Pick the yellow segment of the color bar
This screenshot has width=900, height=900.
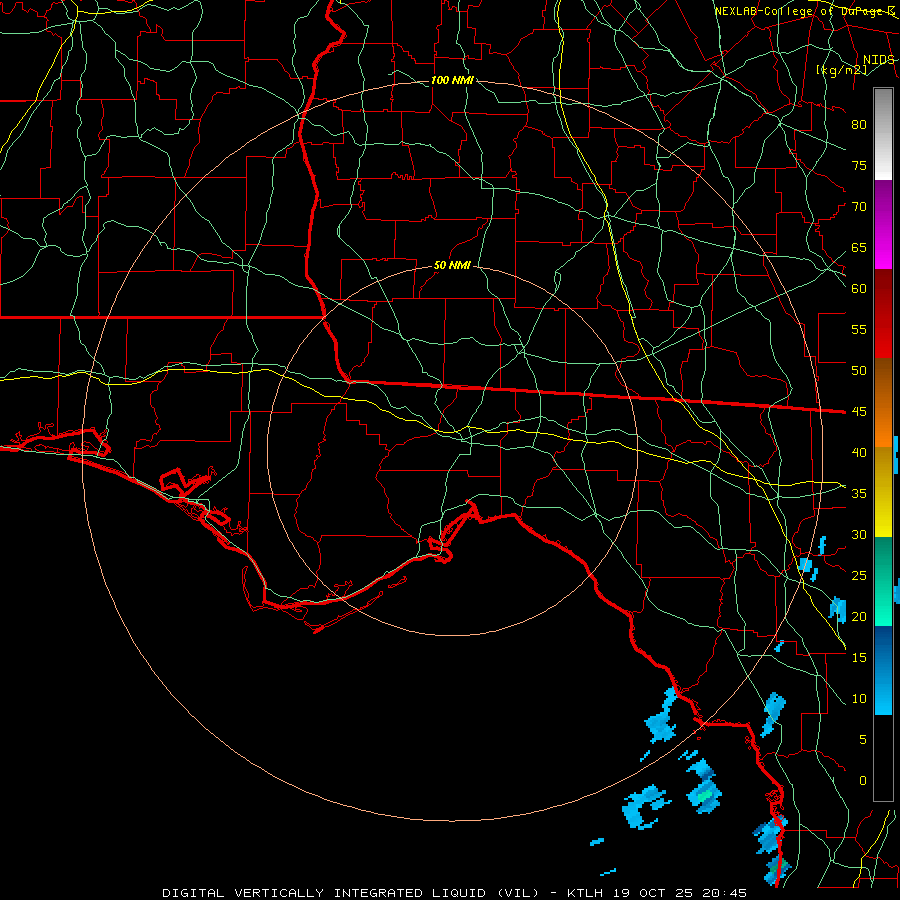pos(883,492)
